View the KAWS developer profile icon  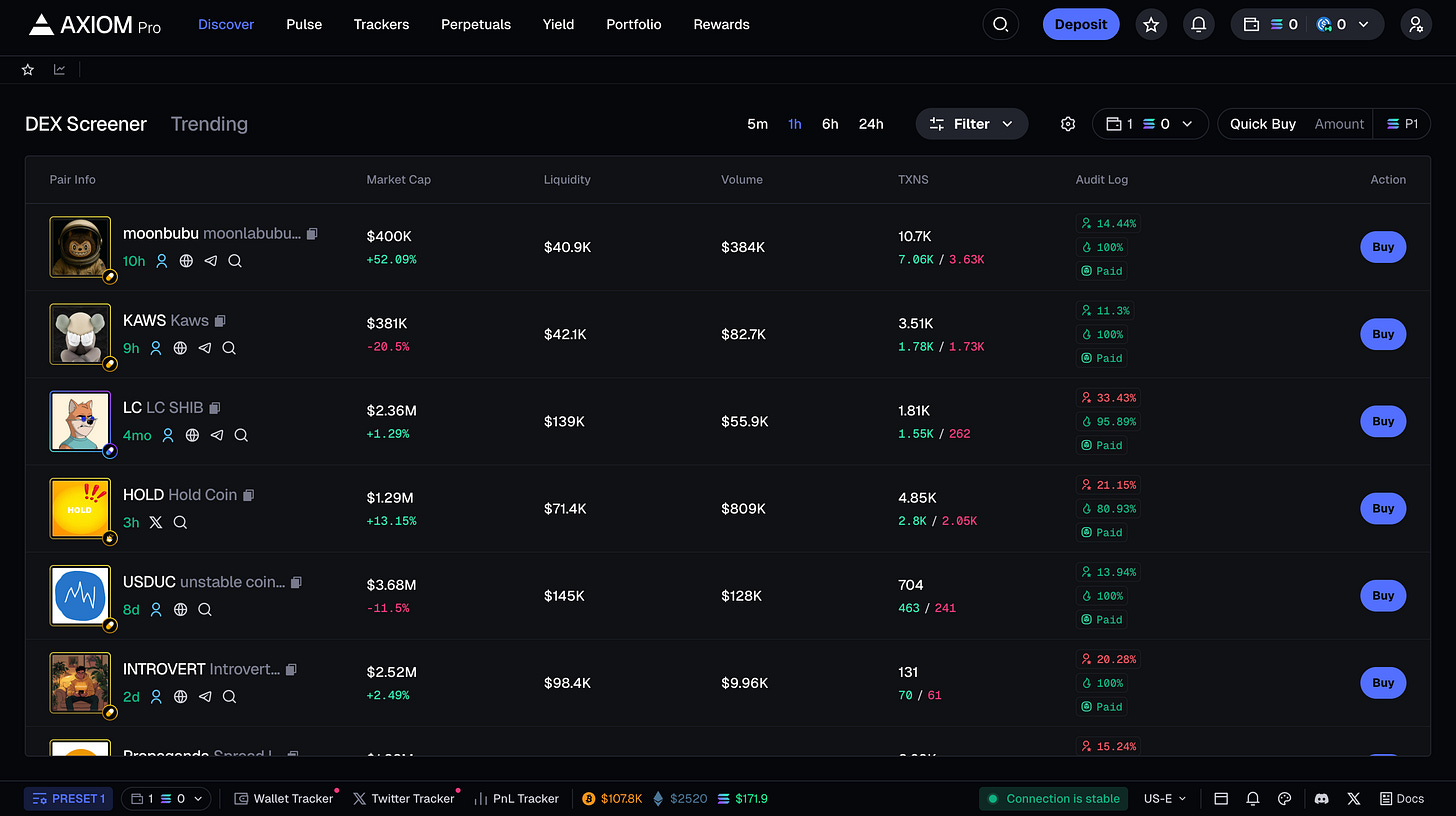(156, 348)
